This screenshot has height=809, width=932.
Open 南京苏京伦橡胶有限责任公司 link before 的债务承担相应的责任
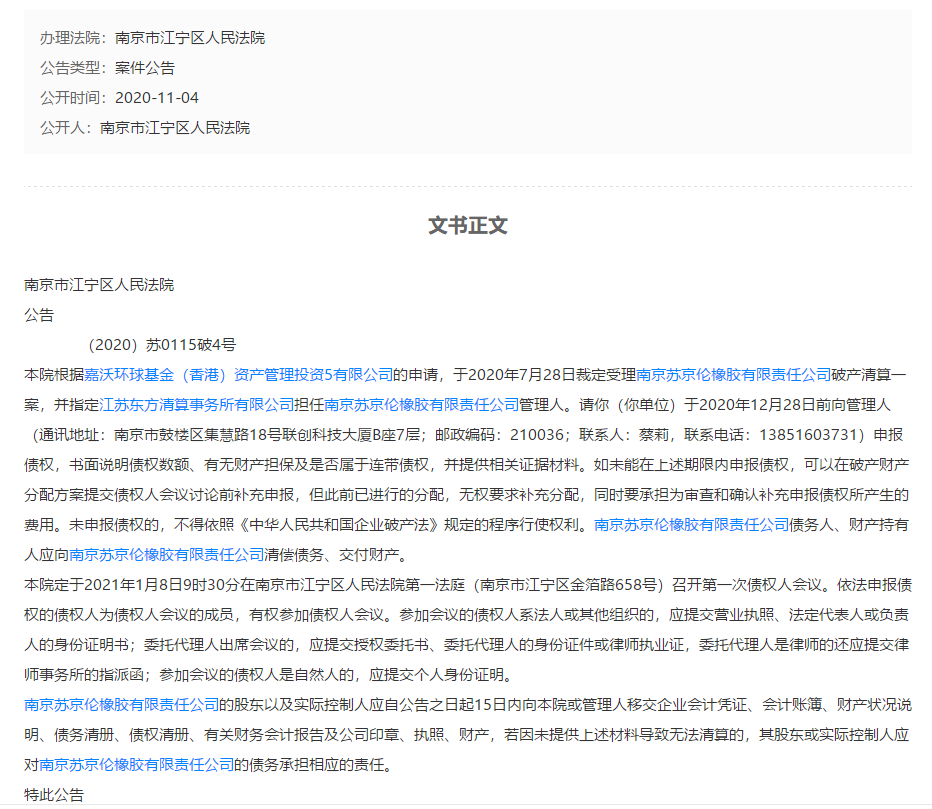pyautogui.click(x=137, y=765)
